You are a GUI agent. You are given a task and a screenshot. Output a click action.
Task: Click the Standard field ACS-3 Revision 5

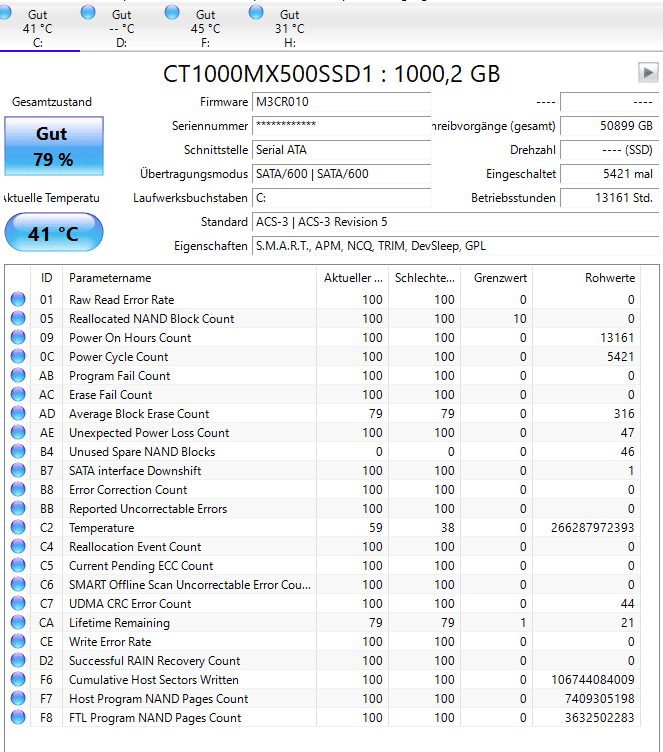click(455, 222)
